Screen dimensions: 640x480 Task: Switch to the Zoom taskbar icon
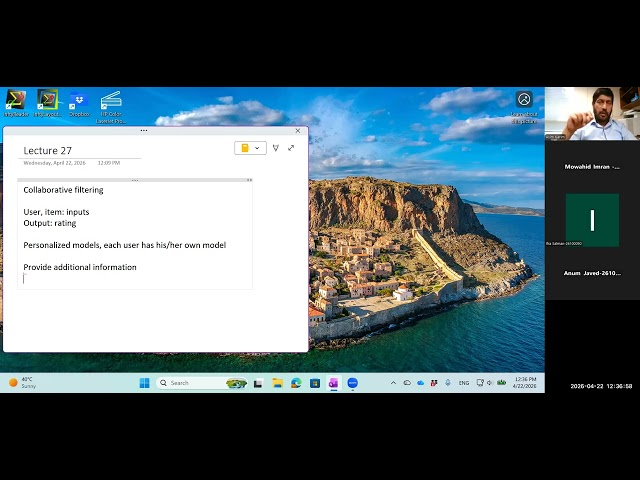point(353,383)
